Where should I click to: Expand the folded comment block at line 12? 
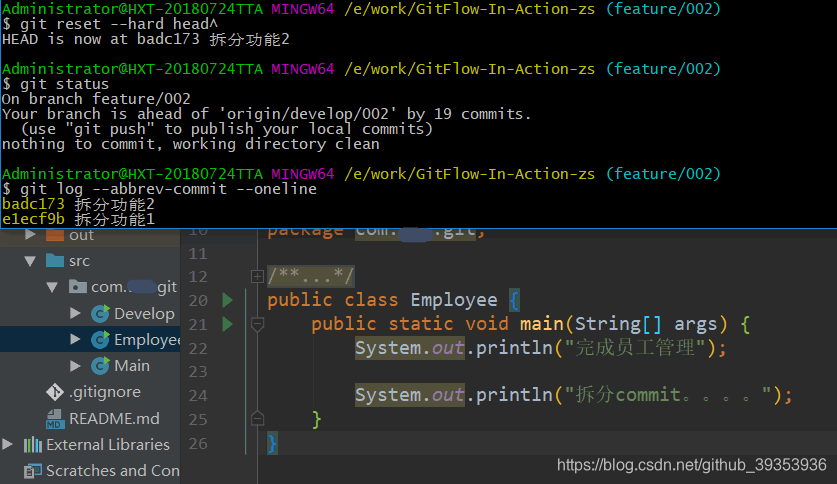(x=257, y=276)
